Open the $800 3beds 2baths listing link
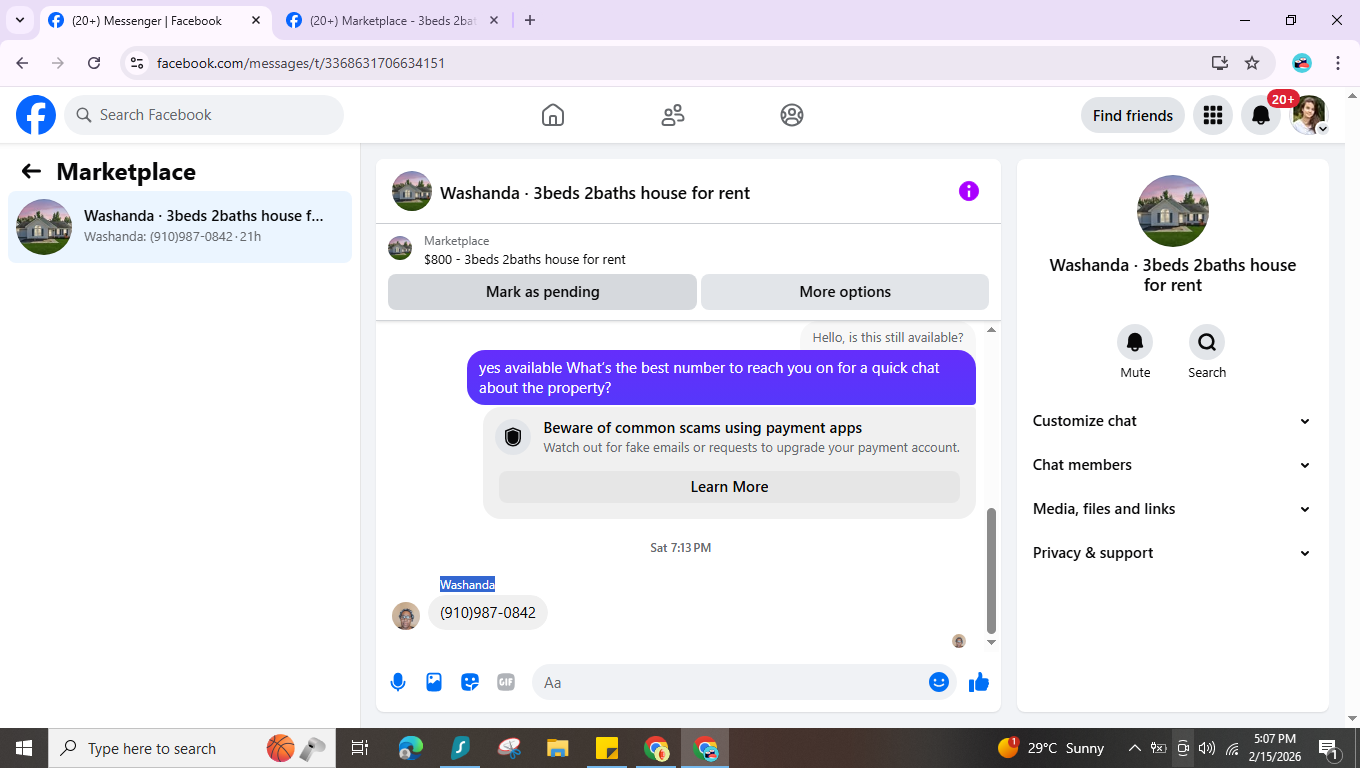 coord(525,259)
